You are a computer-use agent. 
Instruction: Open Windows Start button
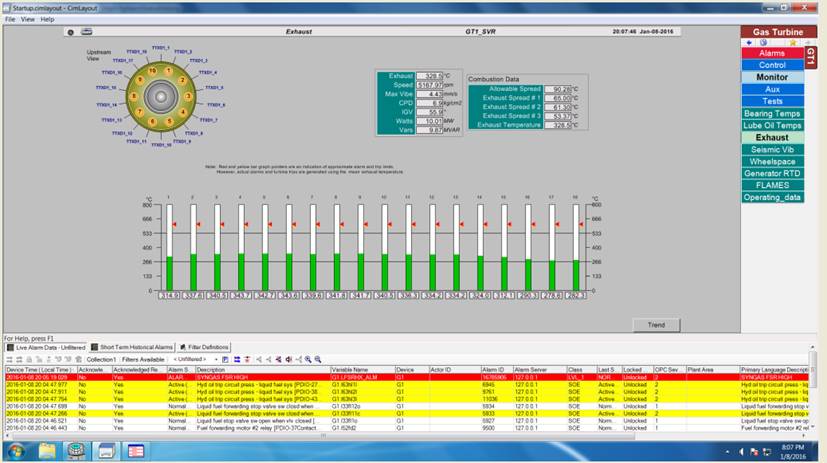[x=16, y=451]
